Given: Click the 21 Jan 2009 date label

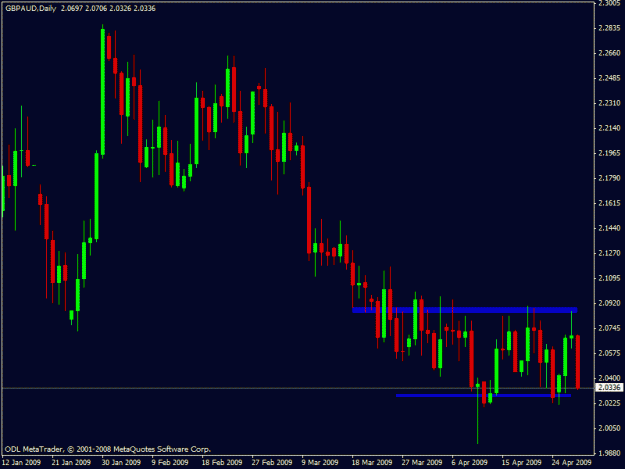Looking at the screenshot, I should (x=71, y=462).
